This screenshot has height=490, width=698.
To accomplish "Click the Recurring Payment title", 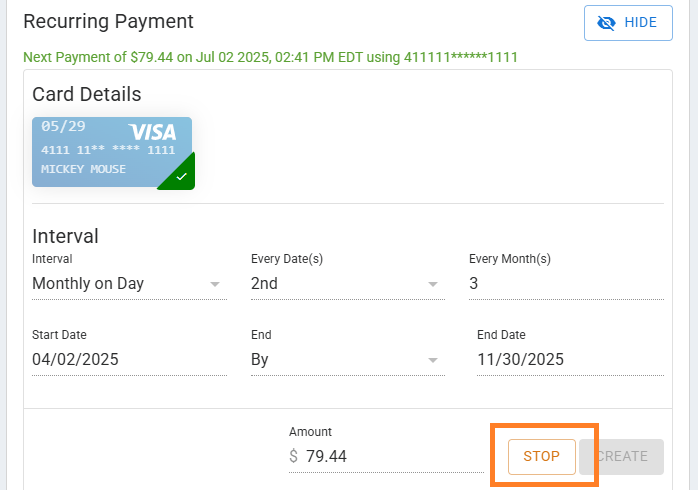I will click(108, 21).
